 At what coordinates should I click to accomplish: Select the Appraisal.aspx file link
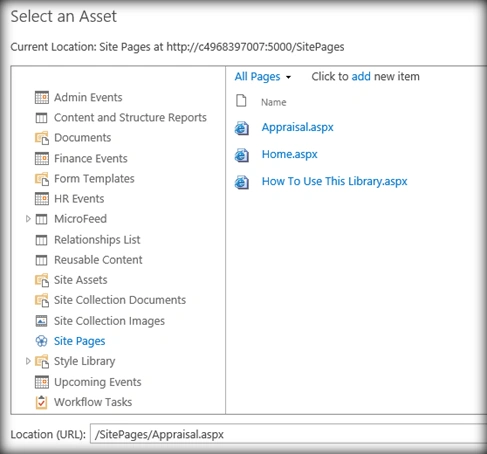tap(298, 127)
